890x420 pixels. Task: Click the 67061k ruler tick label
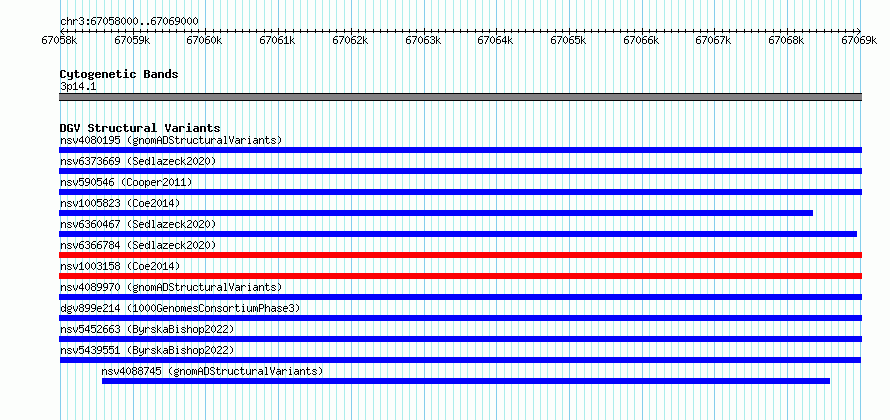pos(278,40)
